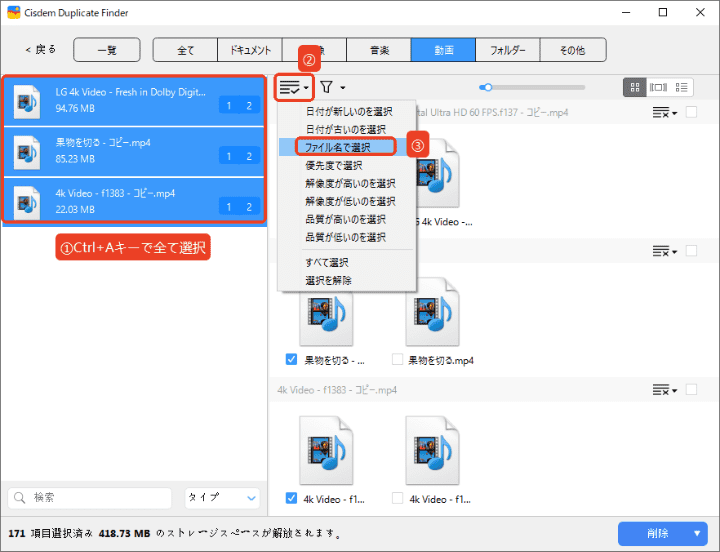The image size is (720, 552).
Task: Choose ファイル名で選択 from the menu
Action: pos(336,146)
